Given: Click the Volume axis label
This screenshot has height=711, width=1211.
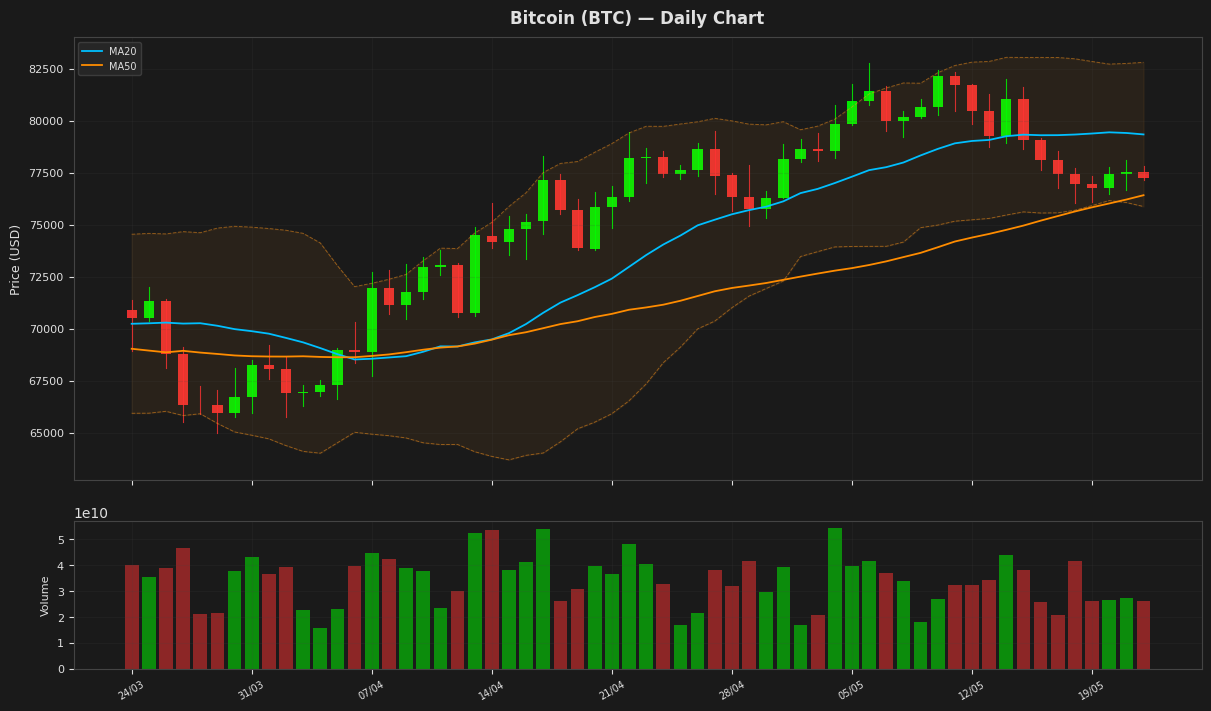Looking at the screenshot, I should (45, 596).
